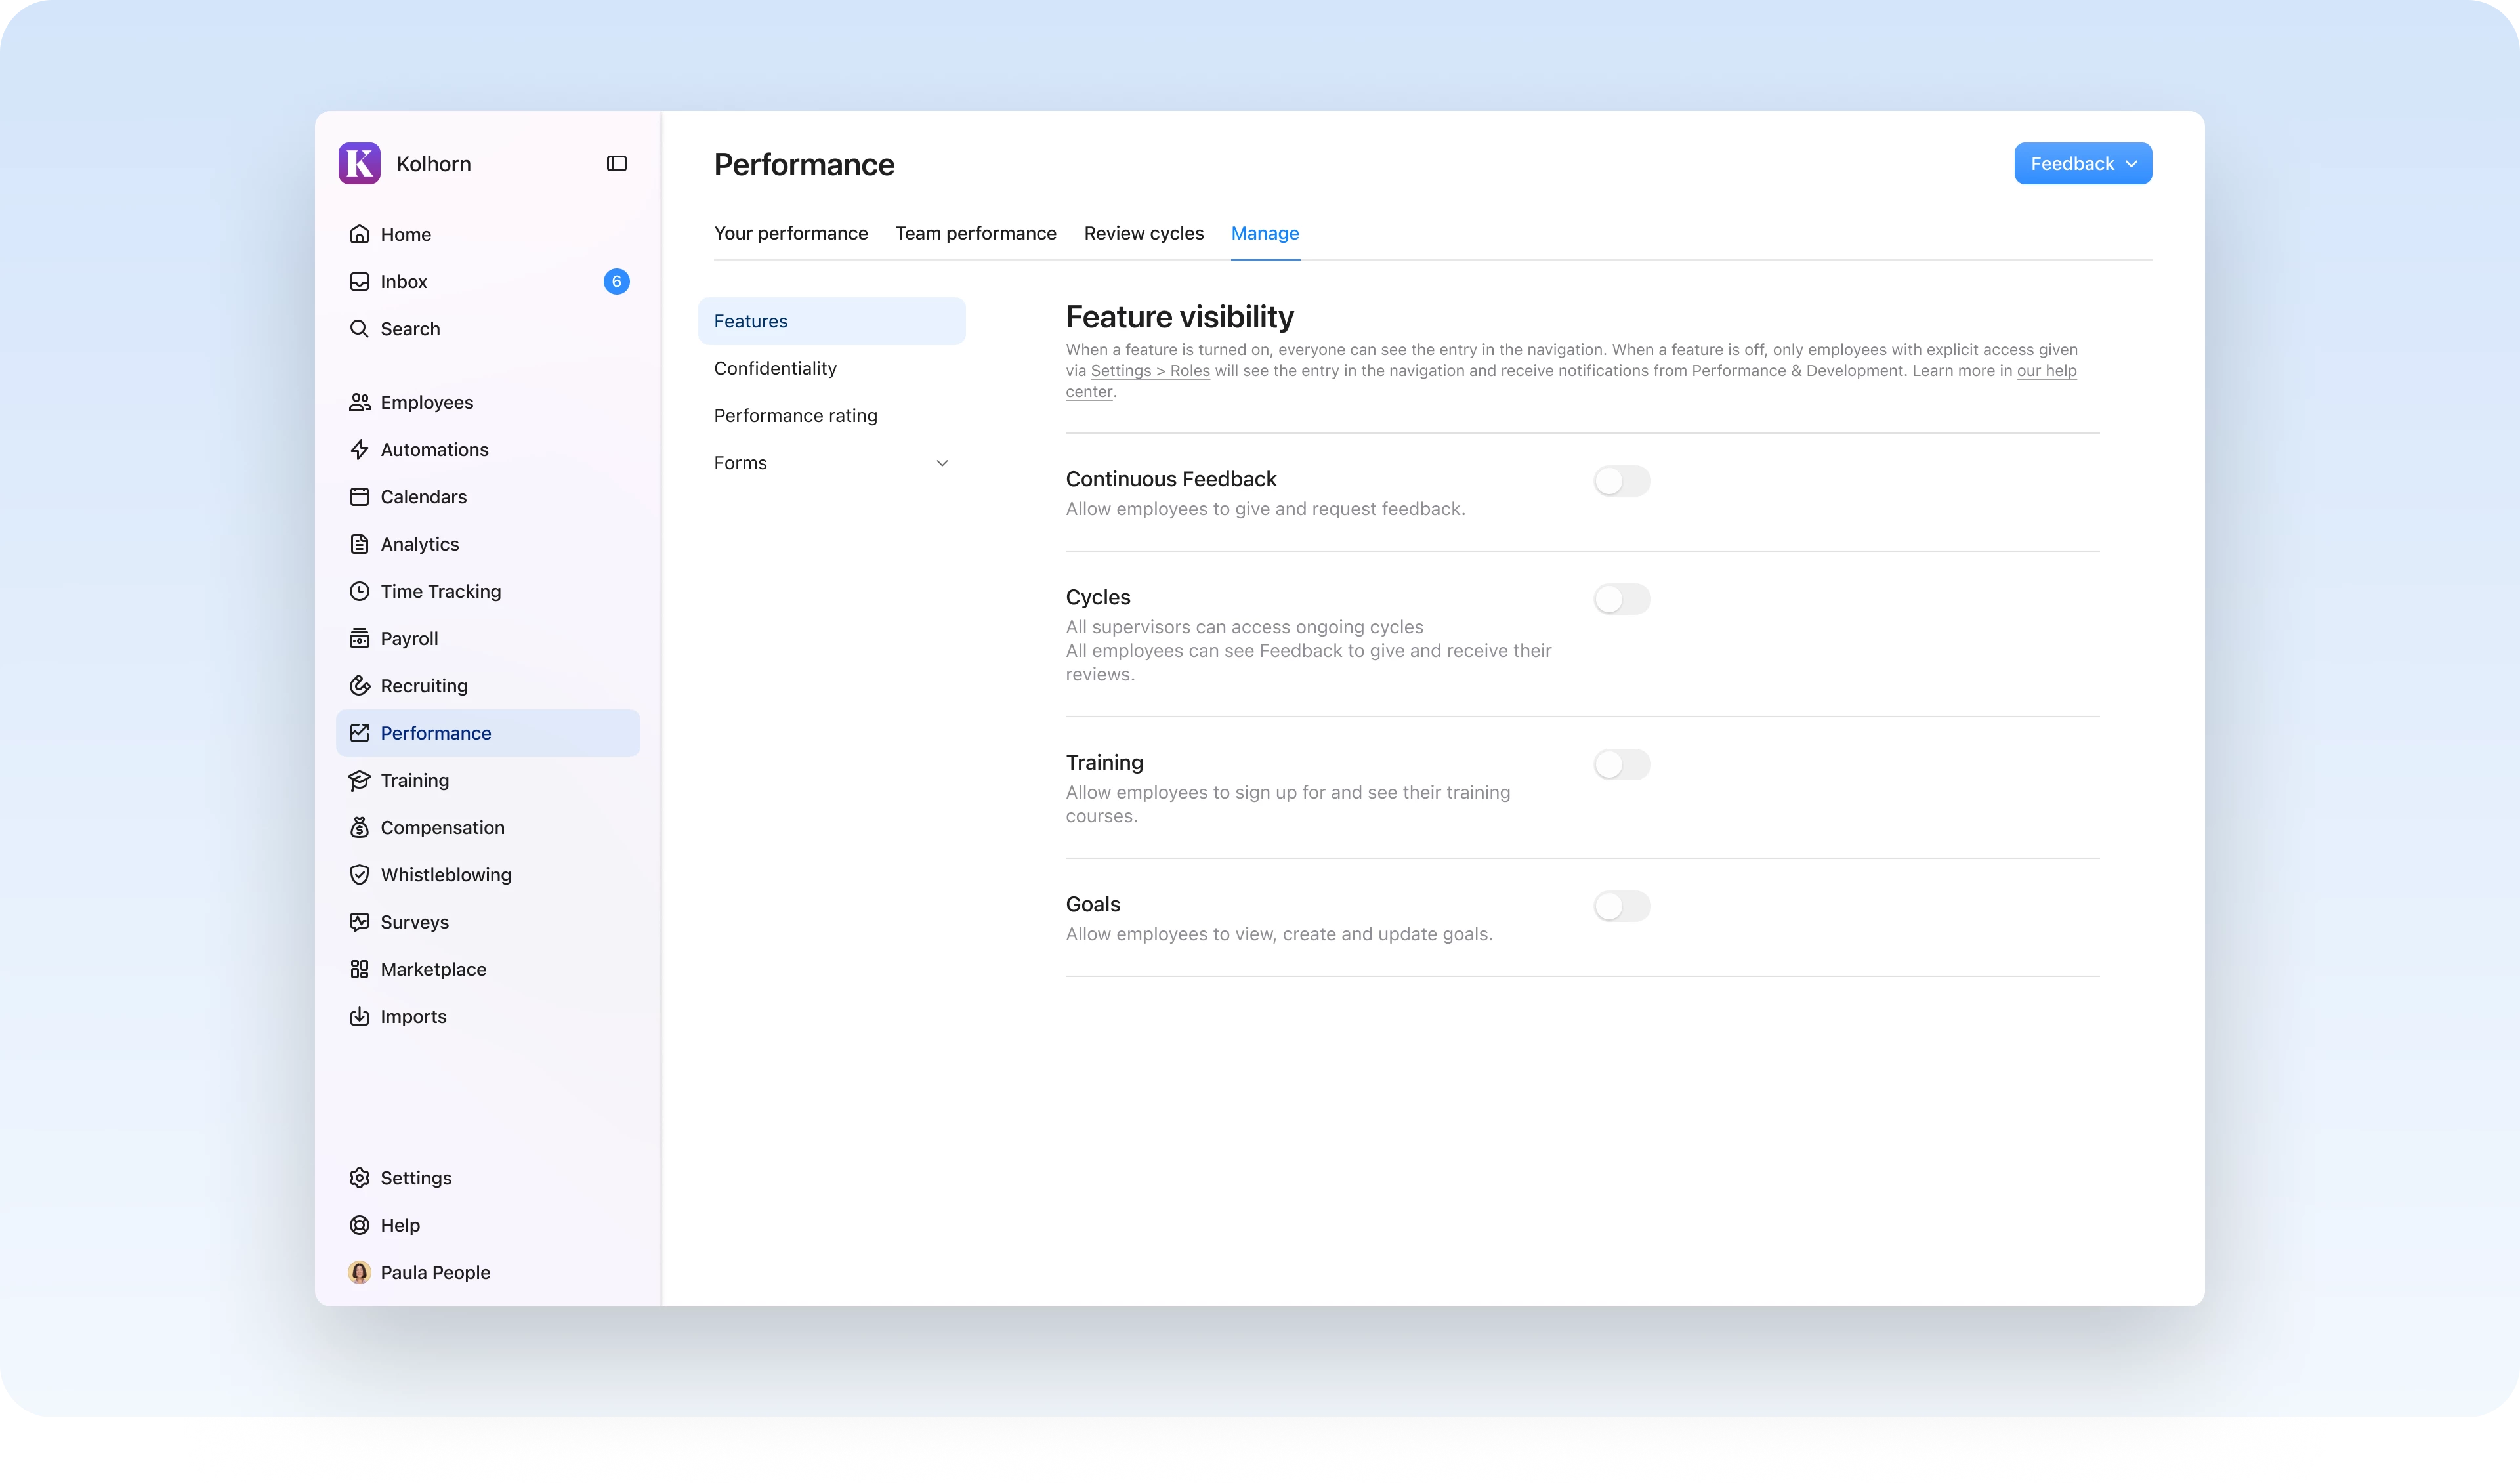
Task: Switch to Review cycles tab
Action: [x=1143, y=233]
